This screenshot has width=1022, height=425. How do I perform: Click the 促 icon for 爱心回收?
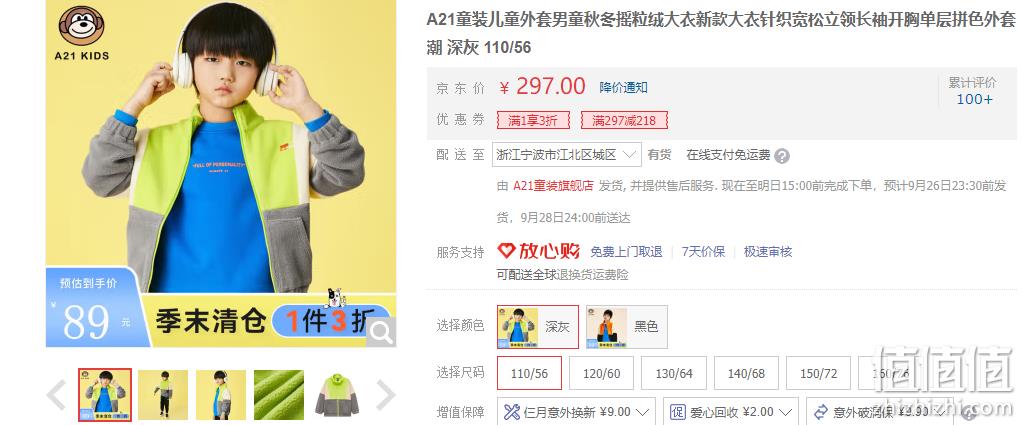tap(678, 412)
